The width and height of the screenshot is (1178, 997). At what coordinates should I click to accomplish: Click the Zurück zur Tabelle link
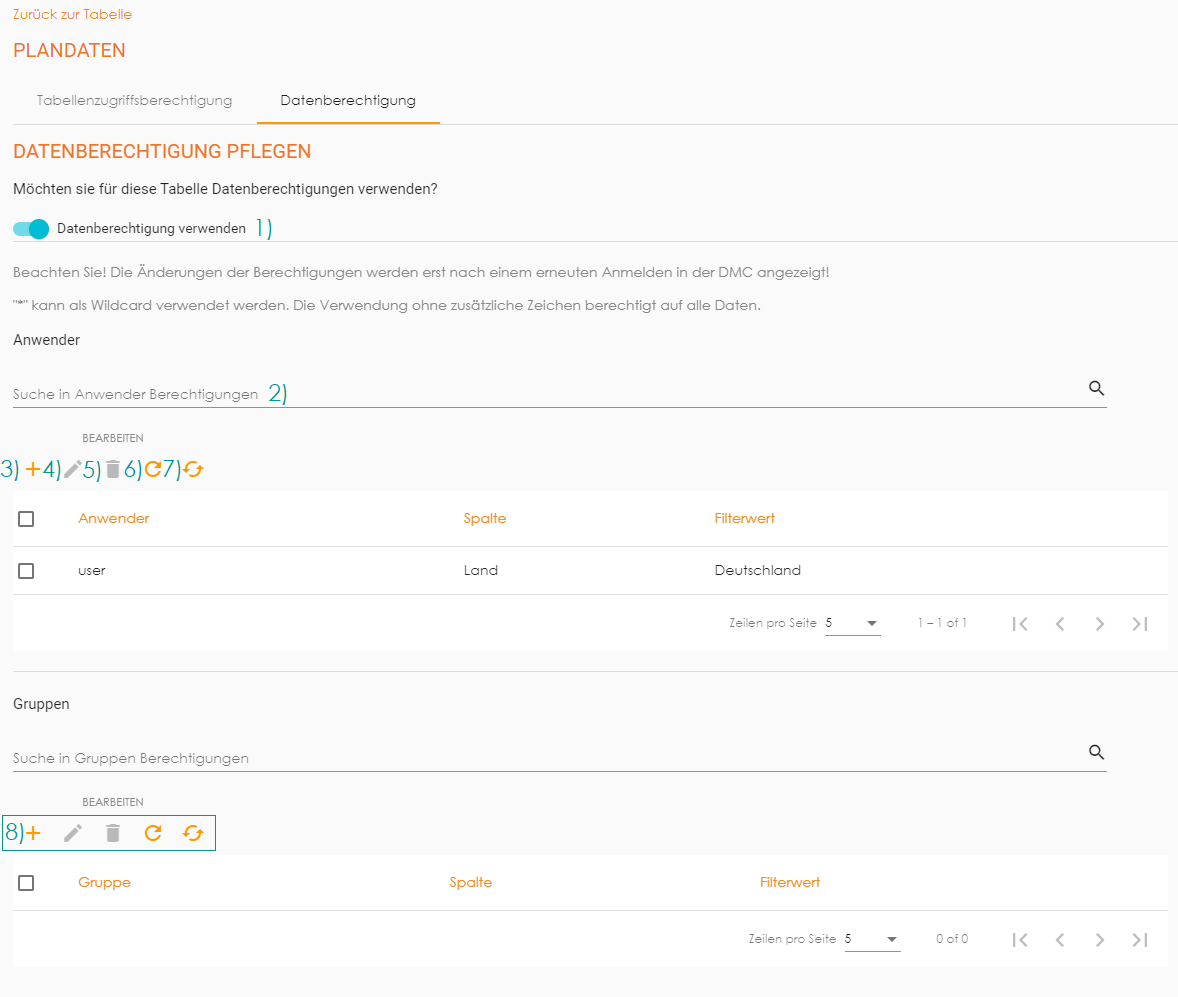(72, 15)
